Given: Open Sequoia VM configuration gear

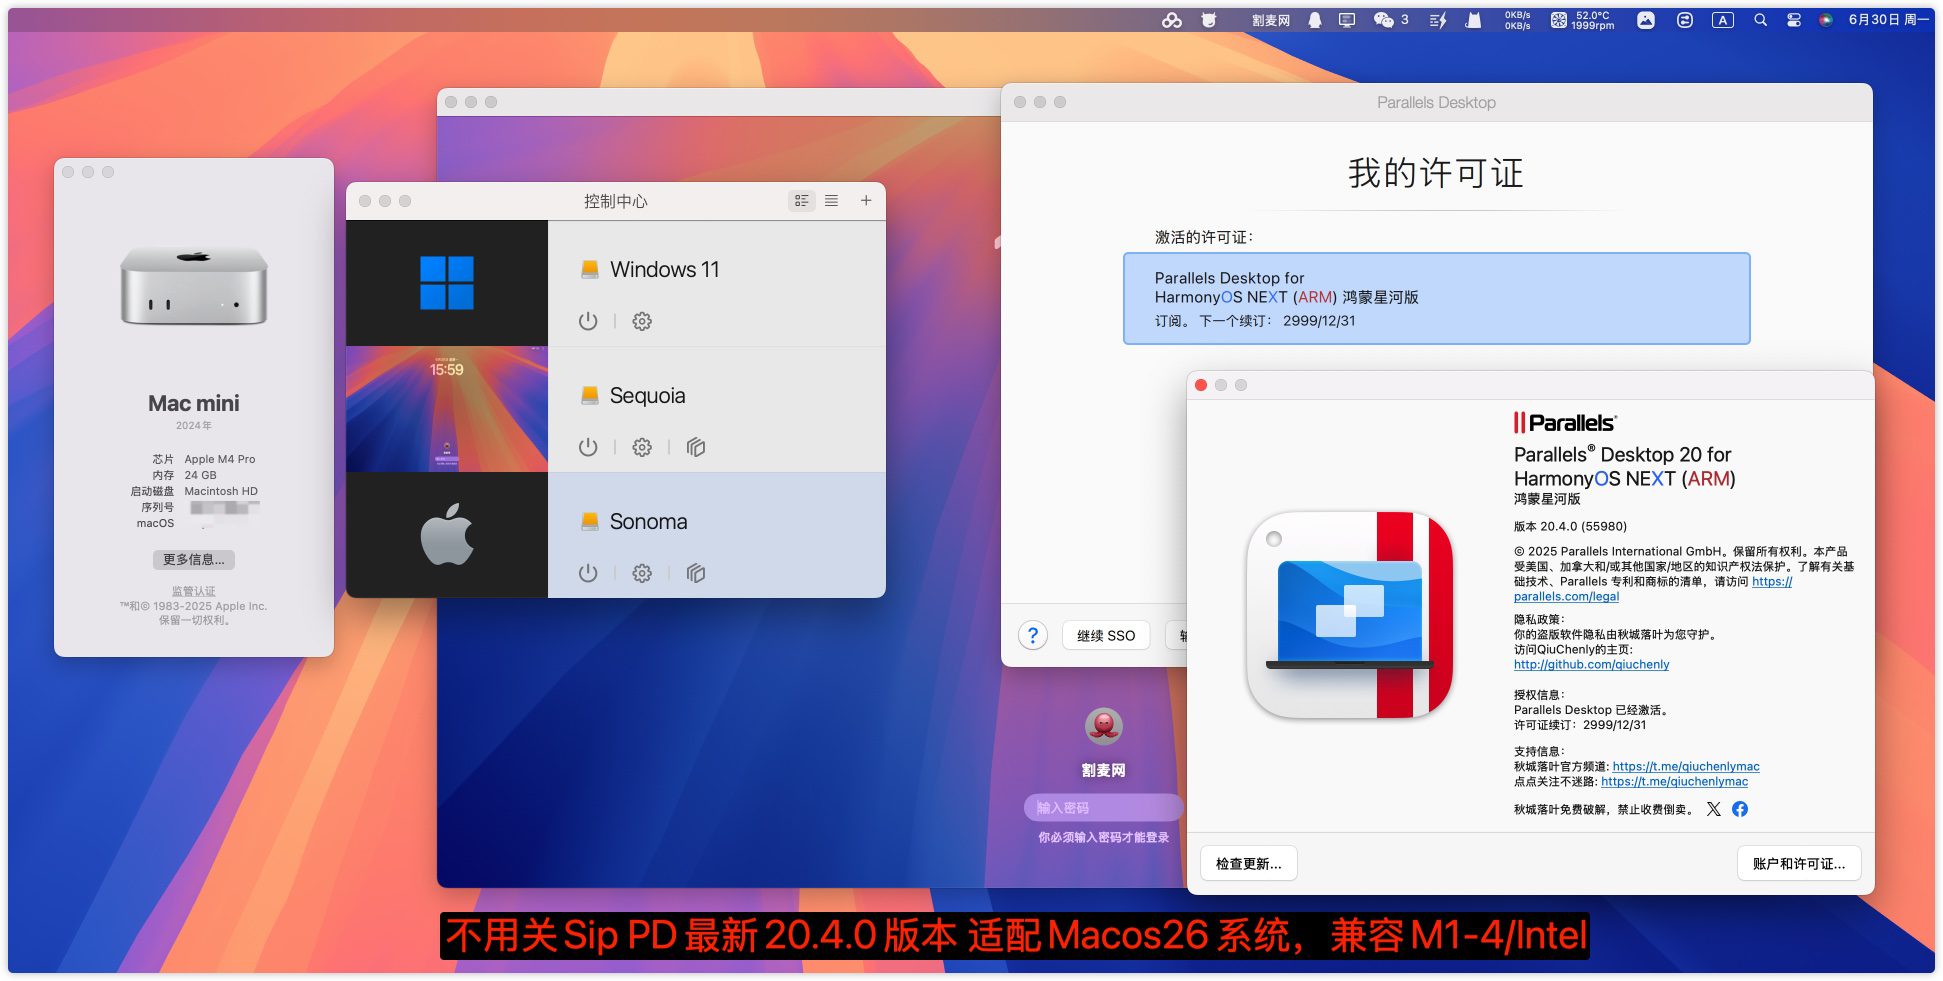Looking at the screenshot, I should click(x=642, y=447).
